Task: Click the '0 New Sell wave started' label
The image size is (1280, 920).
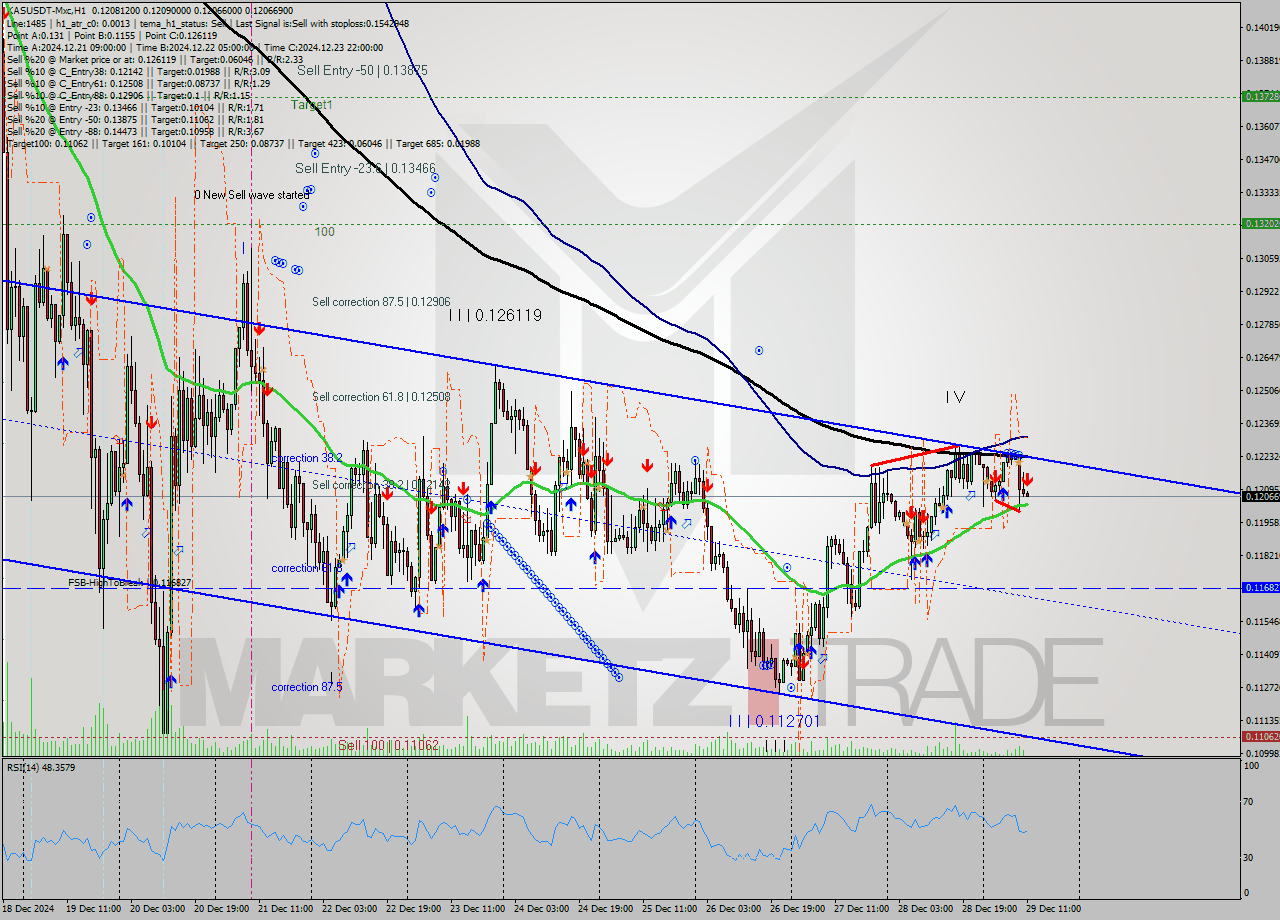Action: (x=250, y=195)
